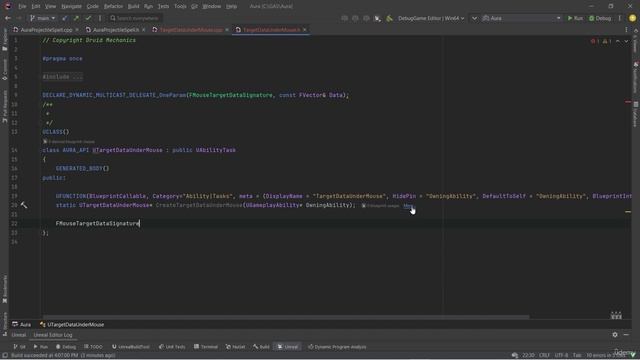Open the Debug tool window
The image size is (640, 360).
[x=66, y=347]
